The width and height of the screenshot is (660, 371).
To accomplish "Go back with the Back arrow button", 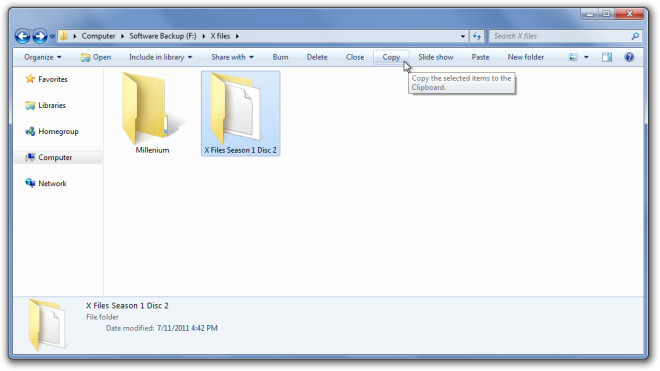I will coord(22,36).
